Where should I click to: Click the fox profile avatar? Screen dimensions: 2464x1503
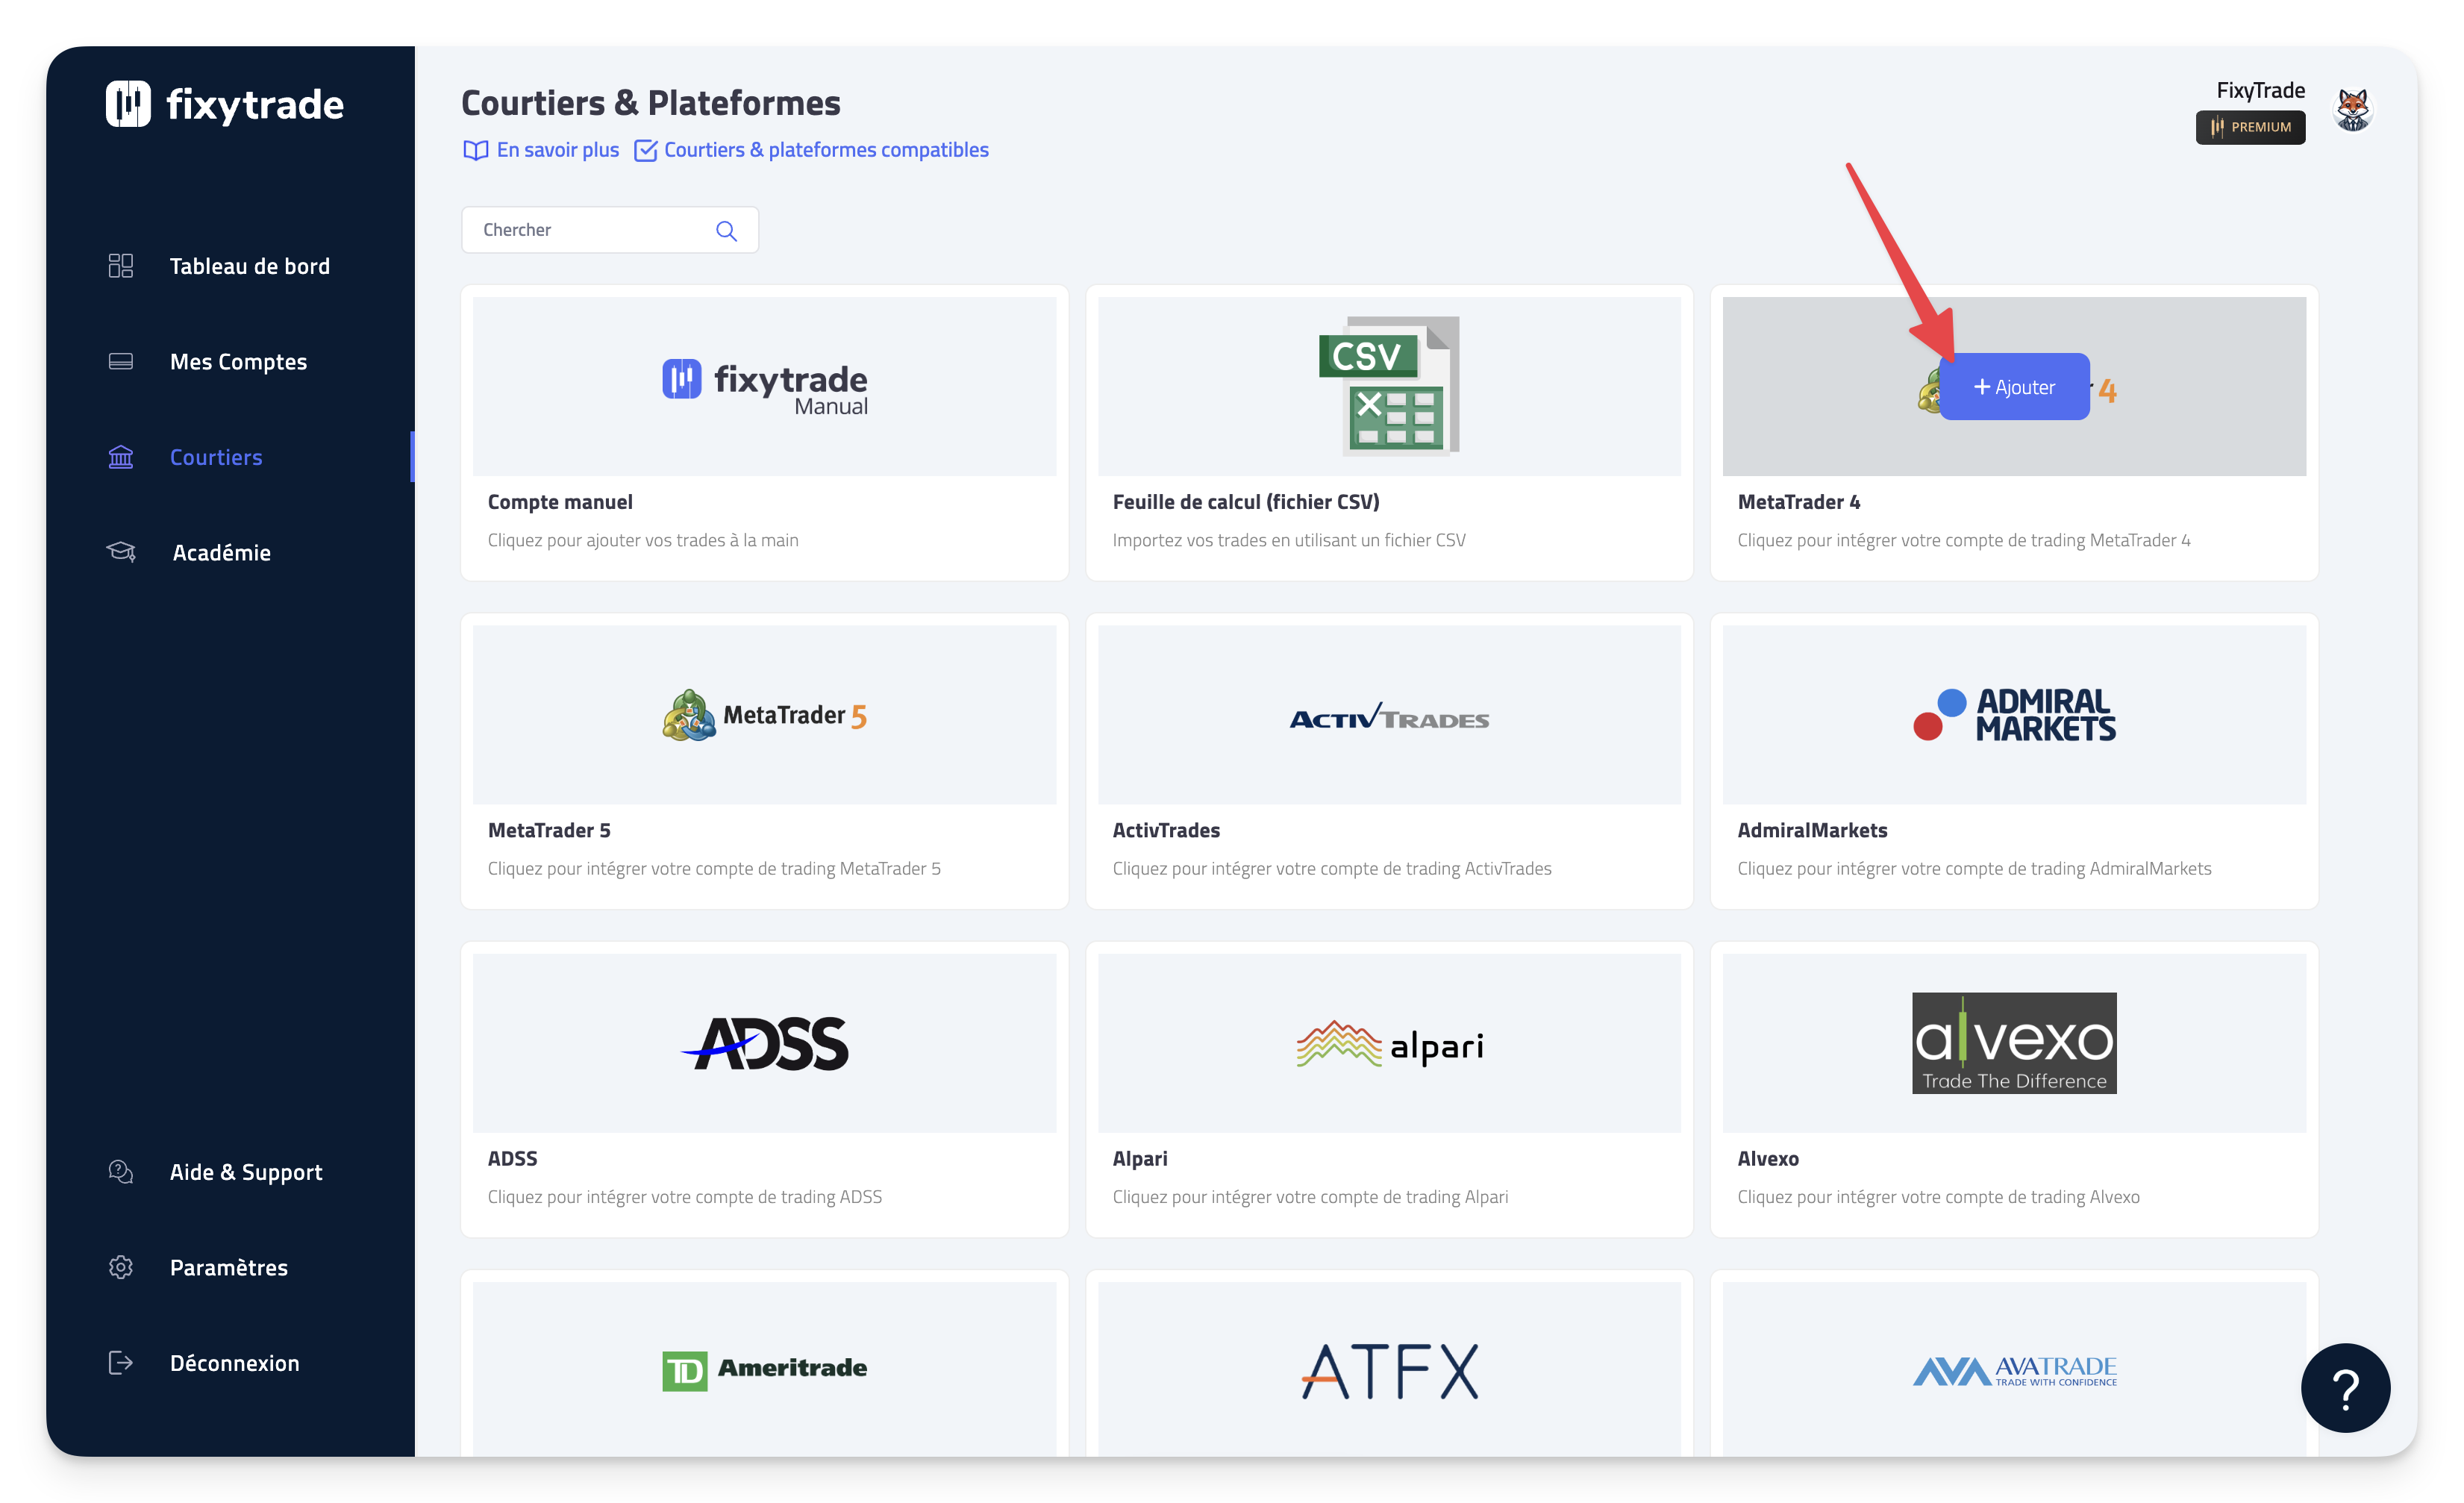click(x=2352, y=110)
